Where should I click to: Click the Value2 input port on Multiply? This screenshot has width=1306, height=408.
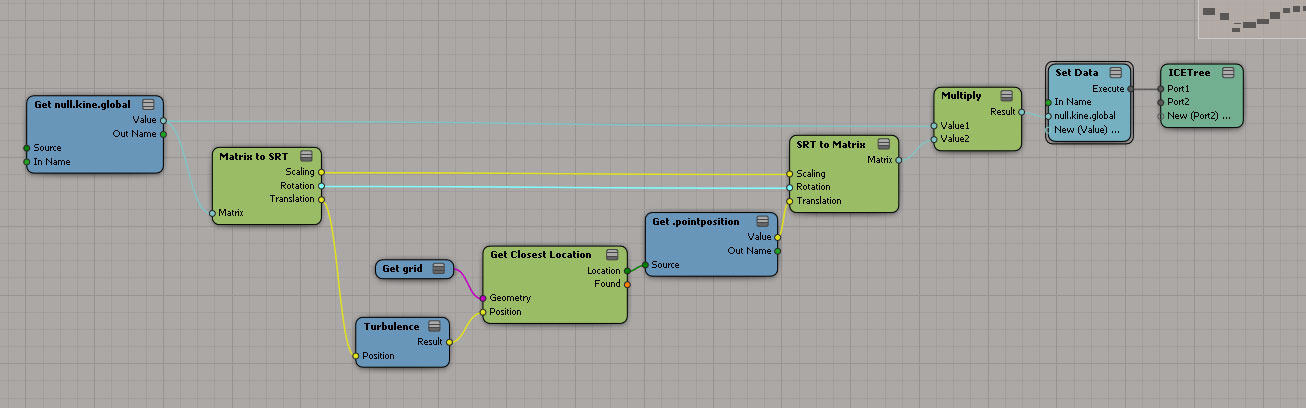[x=933, y=140]
